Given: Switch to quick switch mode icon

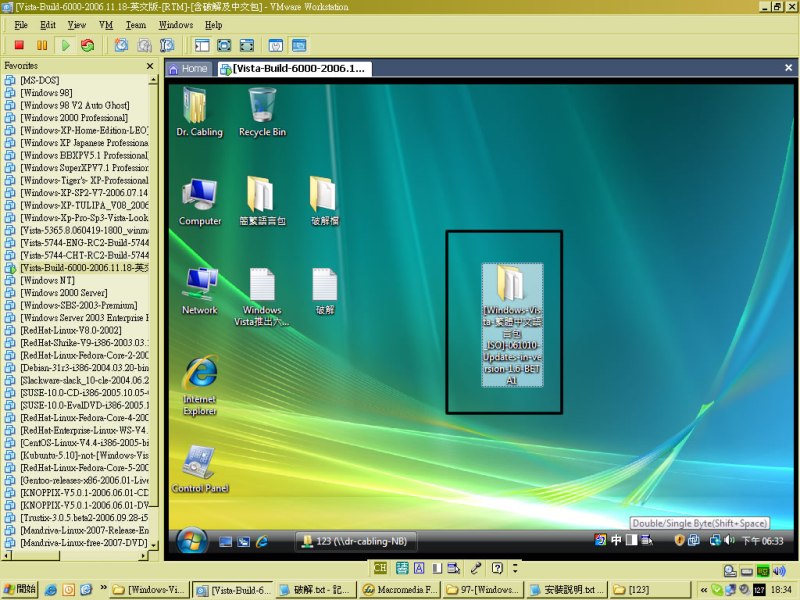Looking at the screenshot, I should click(247, 45).
